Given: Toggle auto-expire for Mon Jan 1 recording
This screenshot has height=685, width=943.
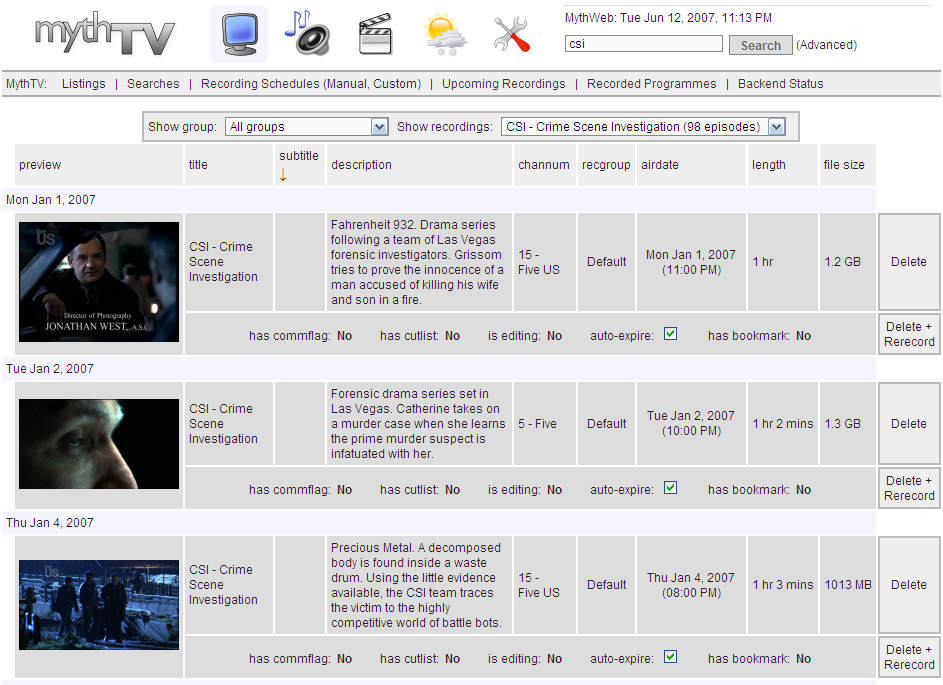Looking at the screenshot, I should tap(671, 334).
